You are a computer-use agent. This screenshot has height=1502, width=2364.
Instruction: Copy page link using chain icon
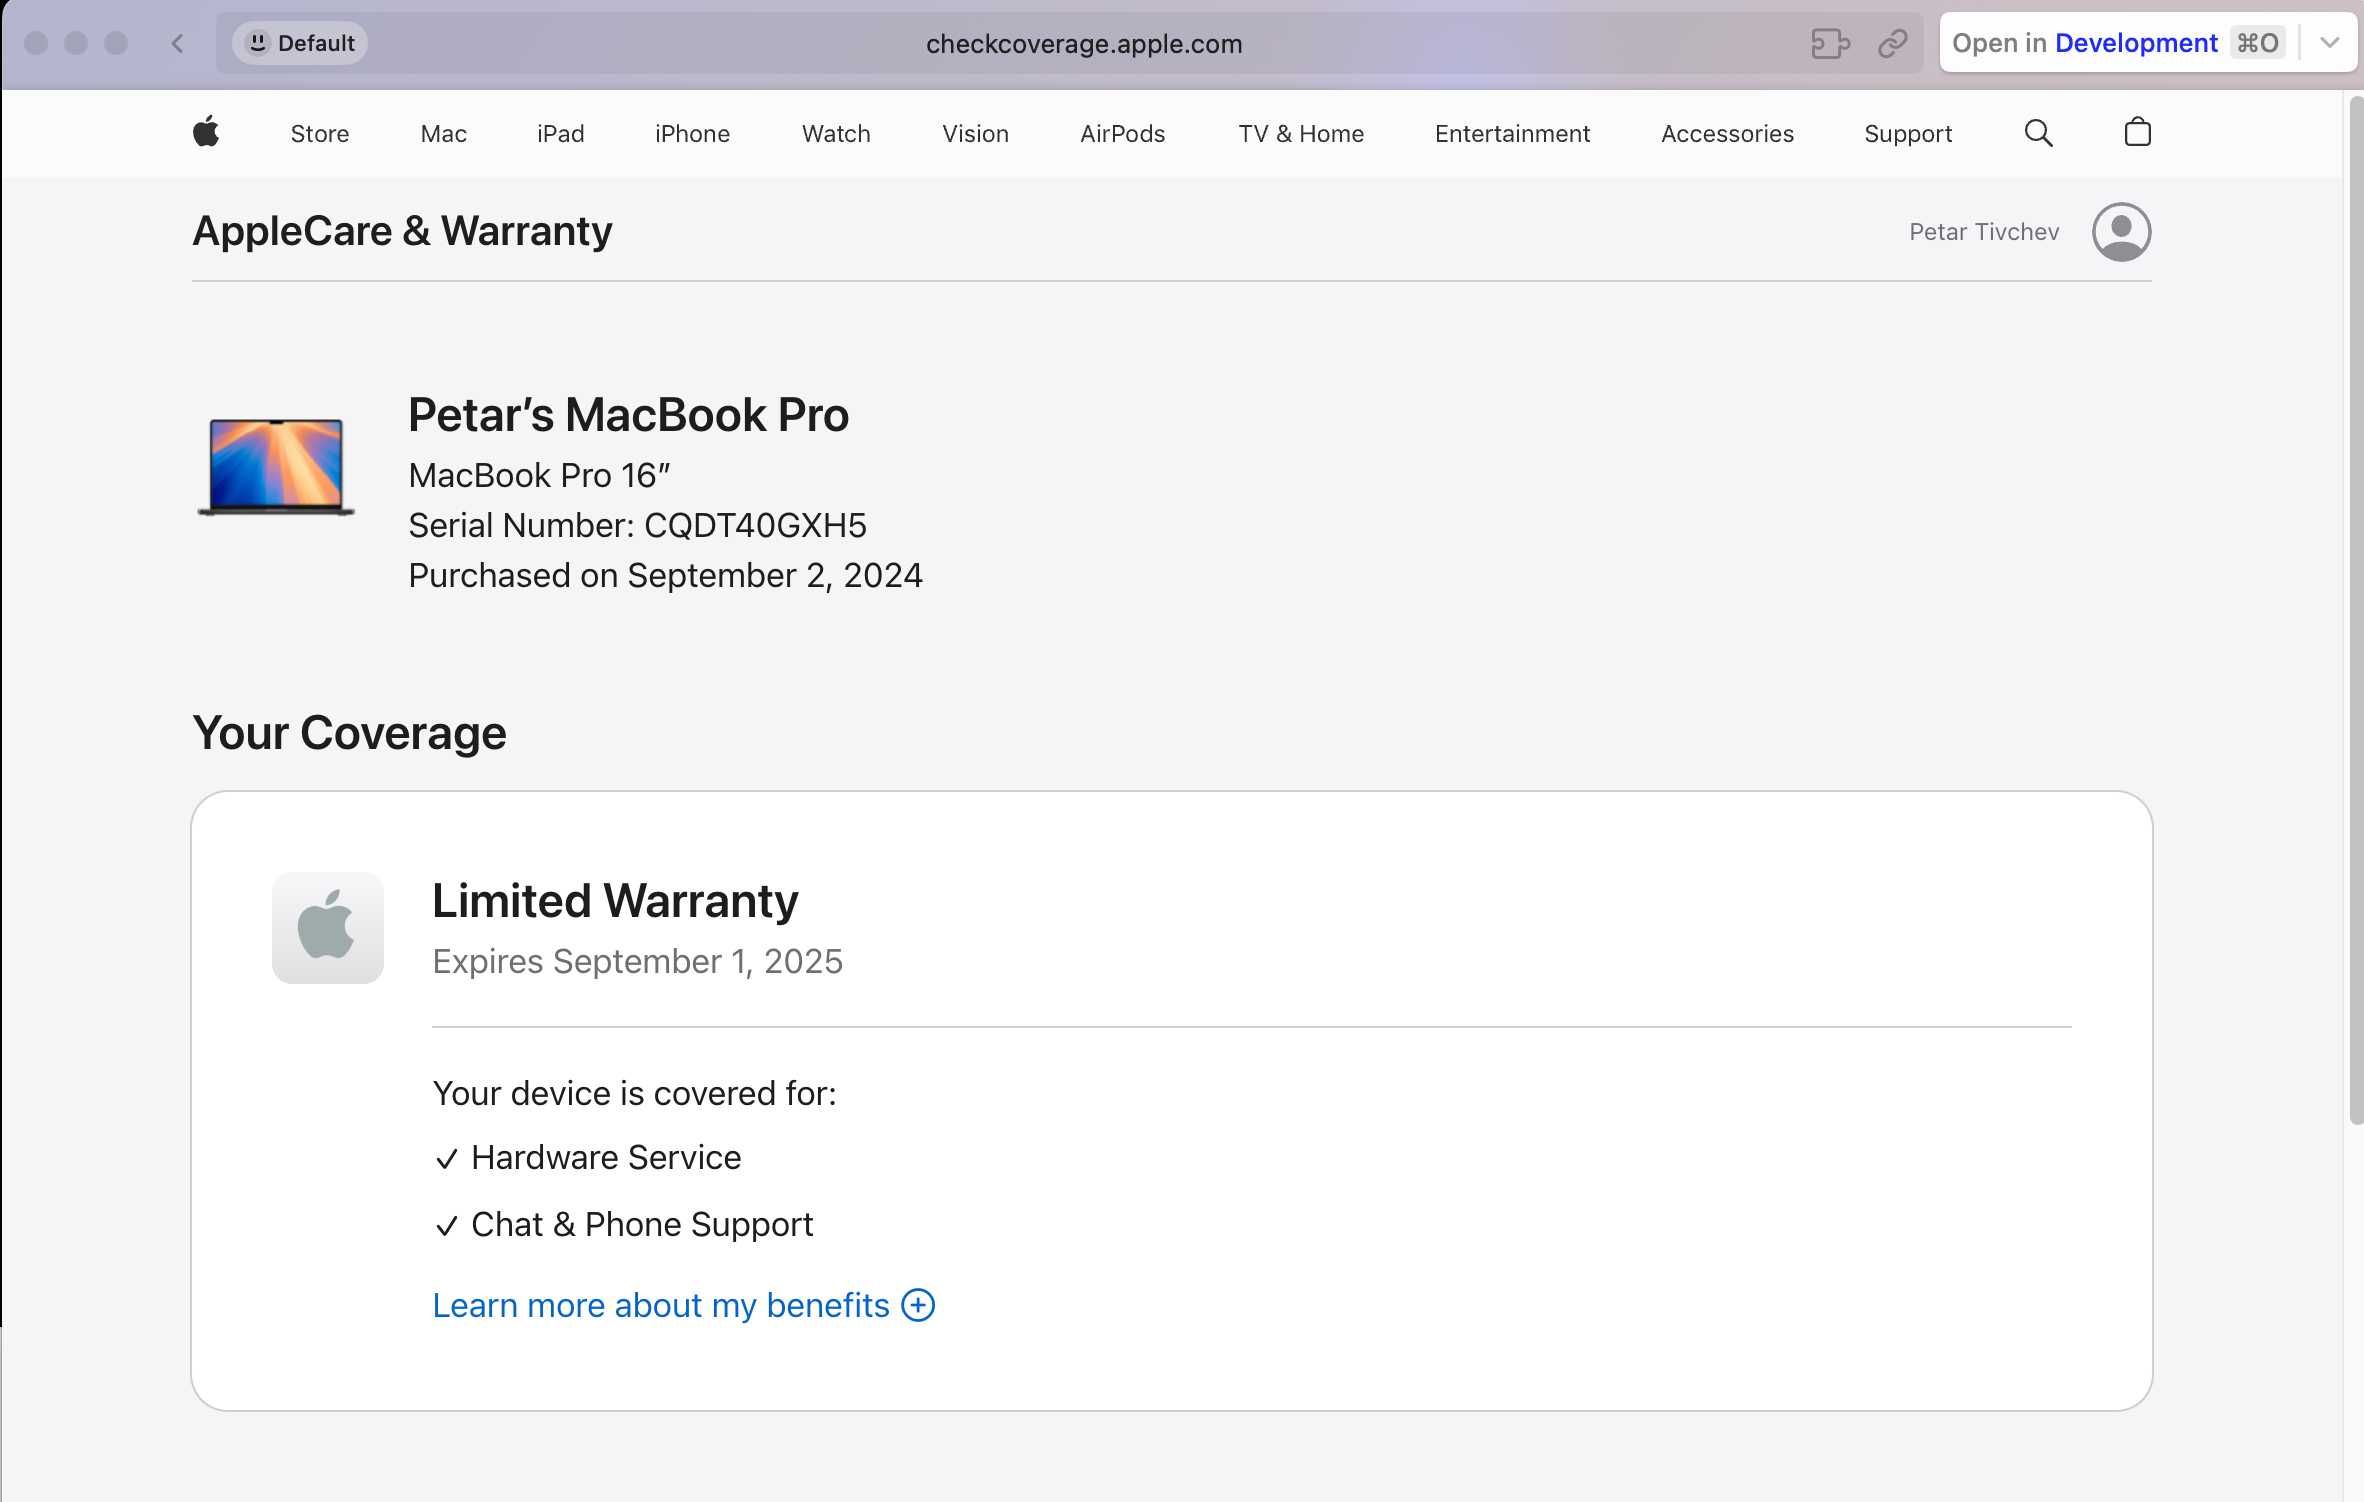(1892, 43)
